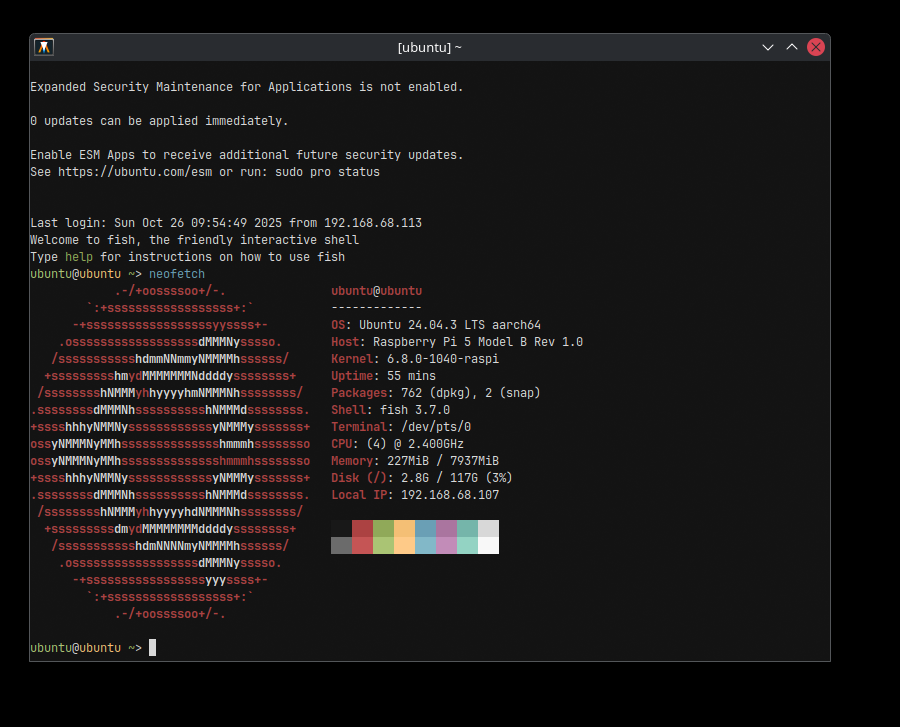Click the "Packages: 762 (dpkg), 2 (snap)" line
Viewport: 900px width, 727px height.
click(436, 393)
